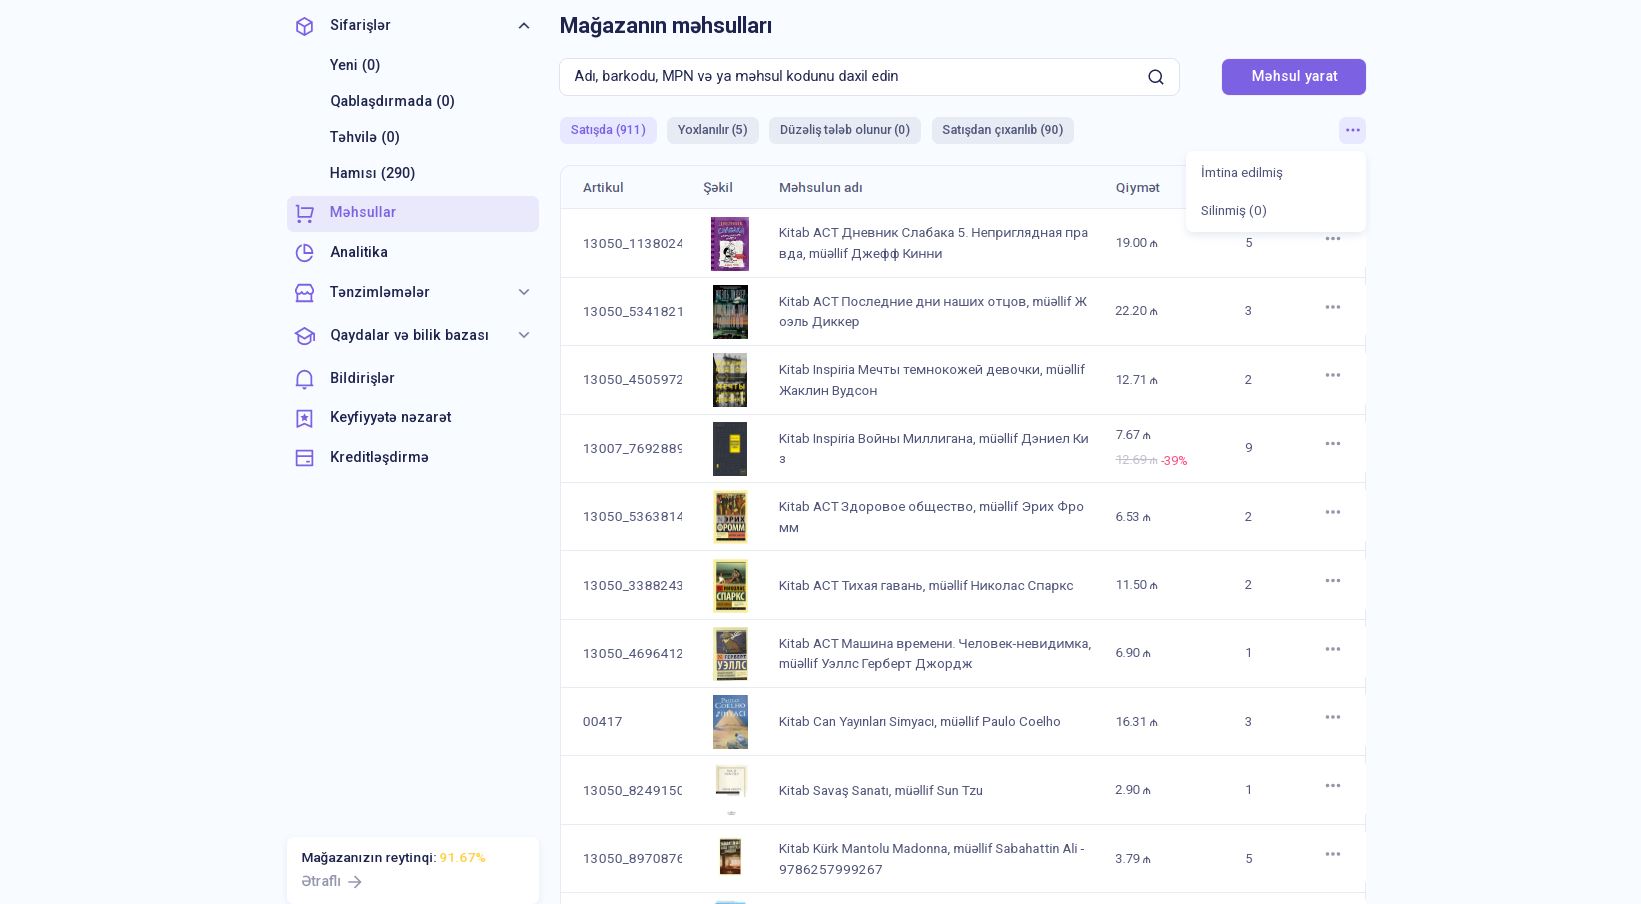Click the Məhsul yarat button
This screenshot has width=1641, height=904.
tap(1294, 77)
